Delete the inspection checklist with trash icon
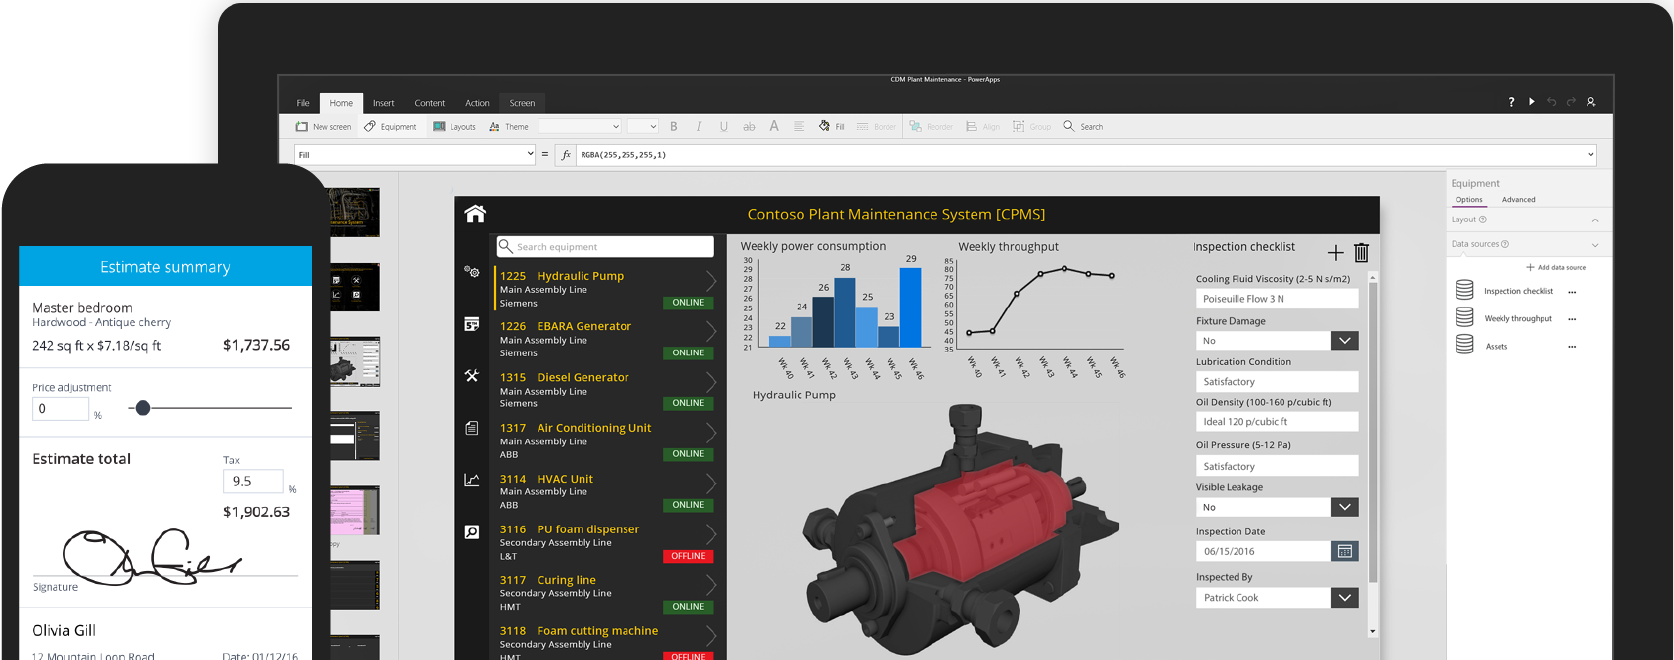This screenshot has height=660, width=1674. click(x=1361, y=252)
